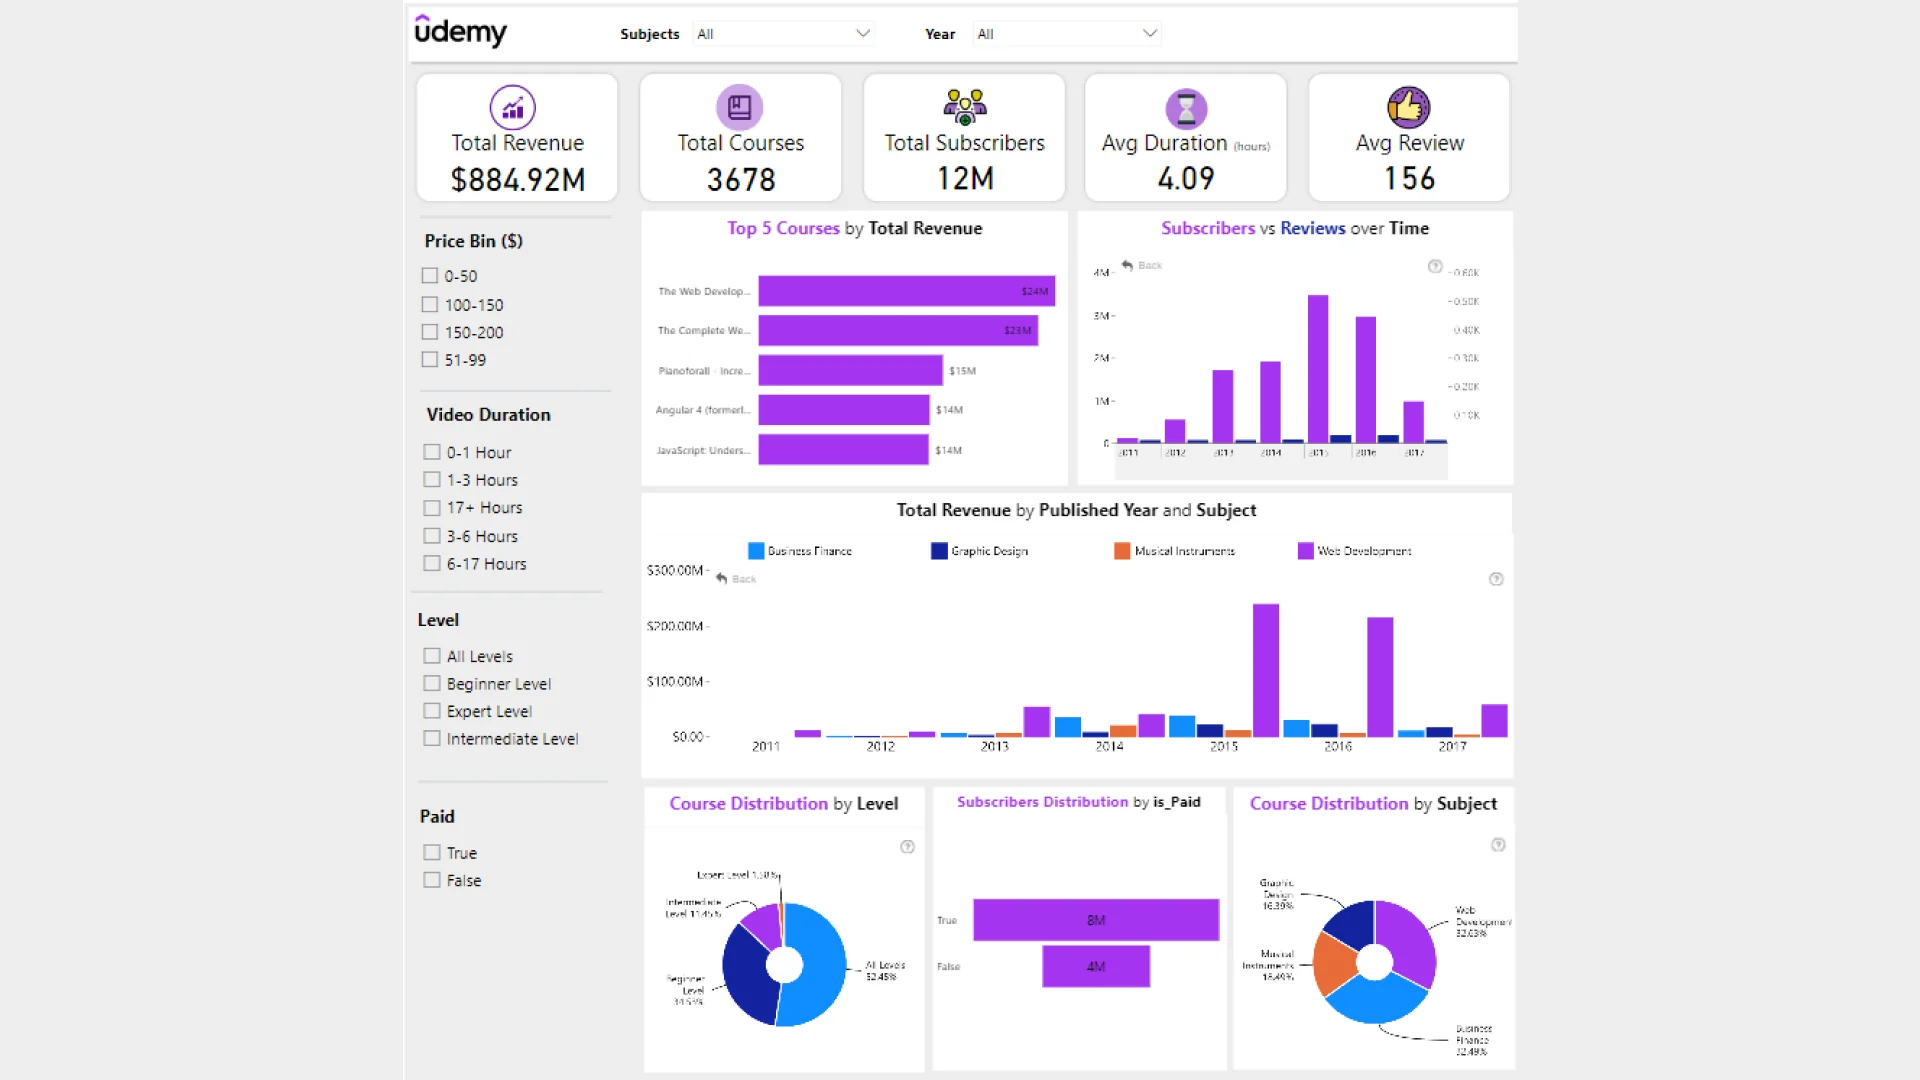Check the Expert Level filter
Viewport: 1920px width, 1080px height.
click(432, 711)
